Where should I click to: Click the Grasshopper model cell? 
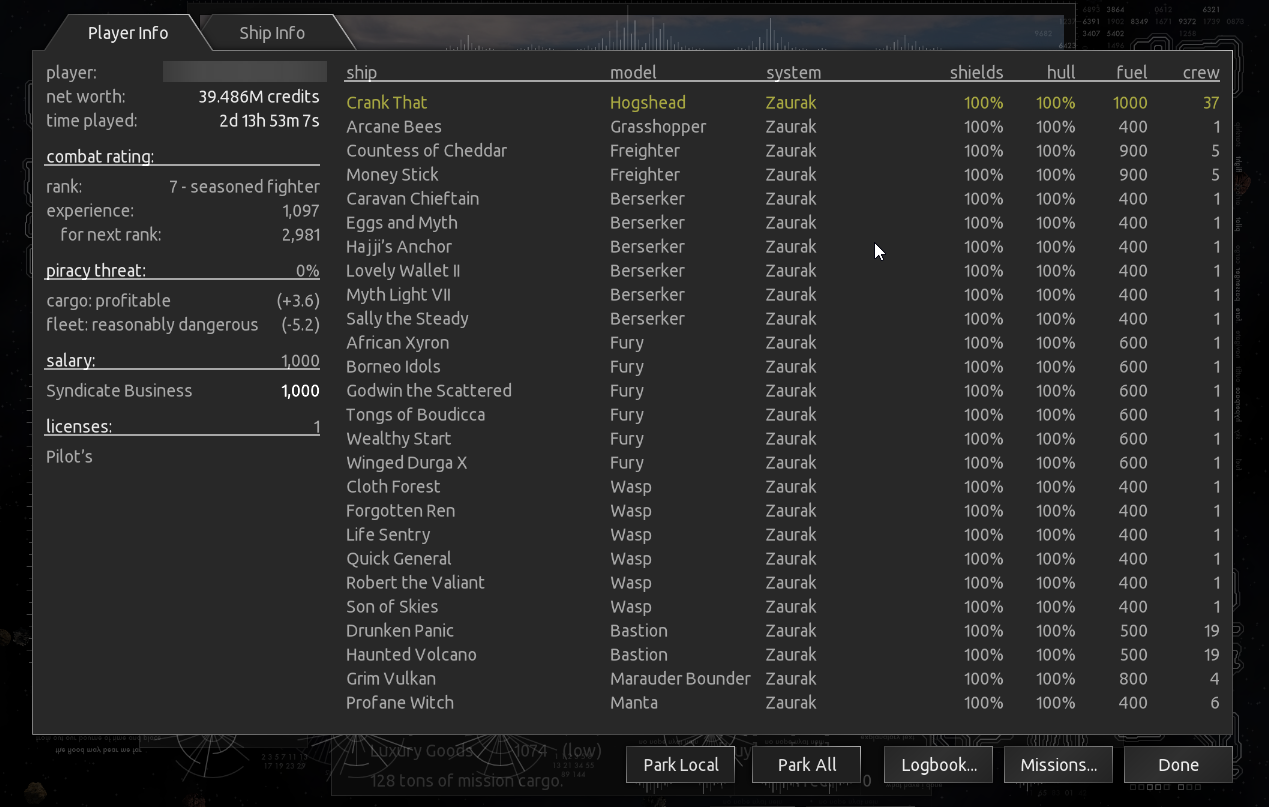tap(658, 127)
